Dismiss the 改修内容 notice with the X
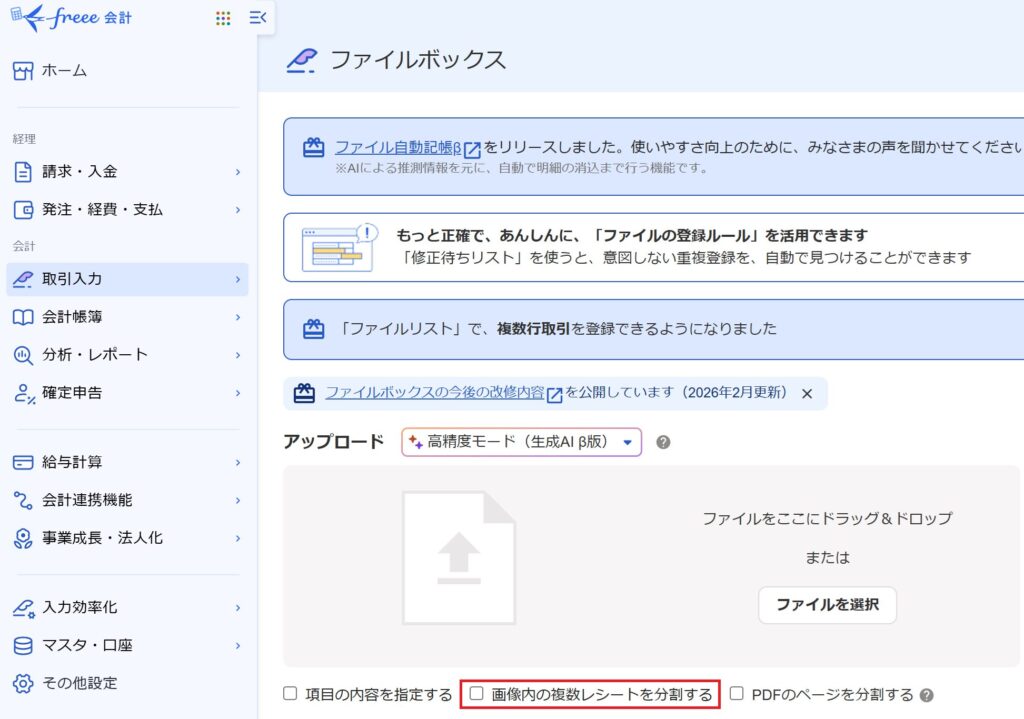This screenshot has width=1024, height=719. pos(807,394)
